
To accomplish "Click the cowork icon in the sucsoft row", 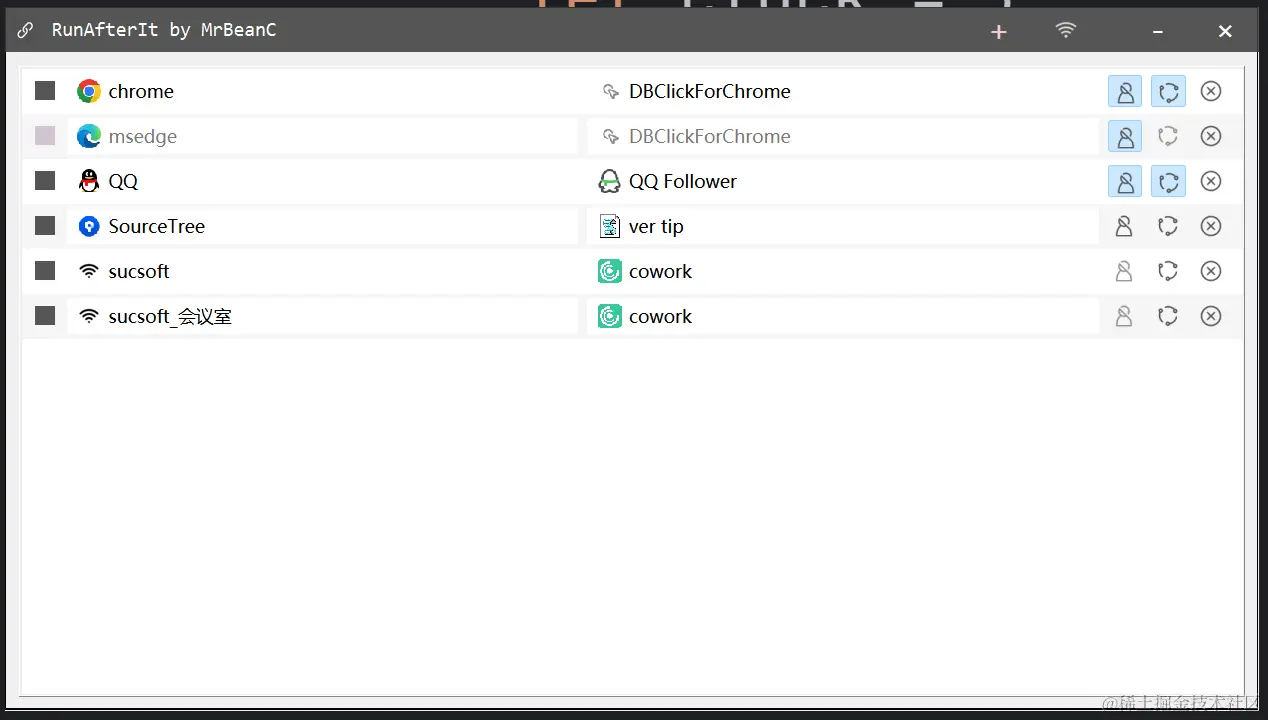I will pos(609,271).
